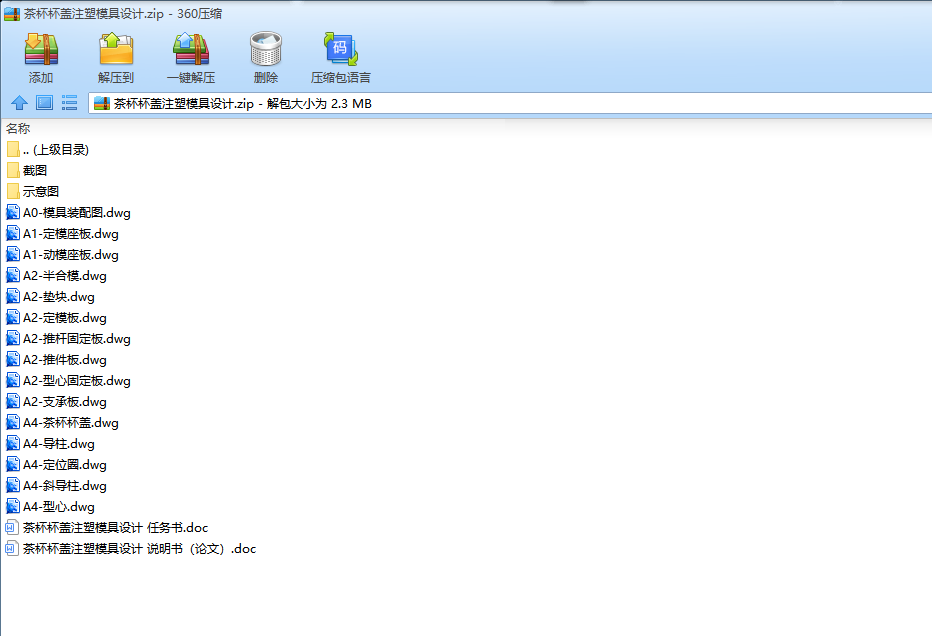Image resolution: width=932 pixels, height=636 pixels.
Task: Switch to list view mode
Action: coord(70,103)
